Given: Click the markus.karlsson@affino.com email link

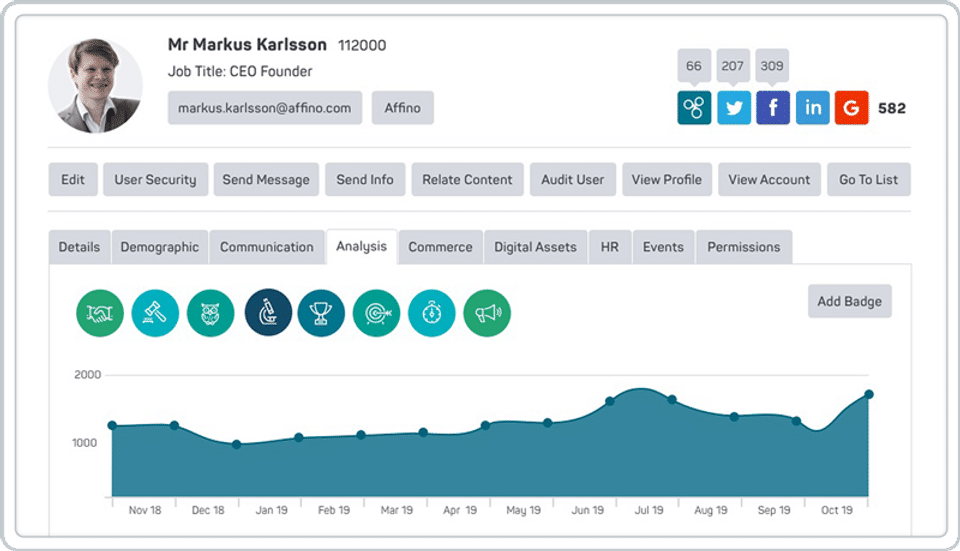Looking at the screenshot, I should (x=265, y=108).
